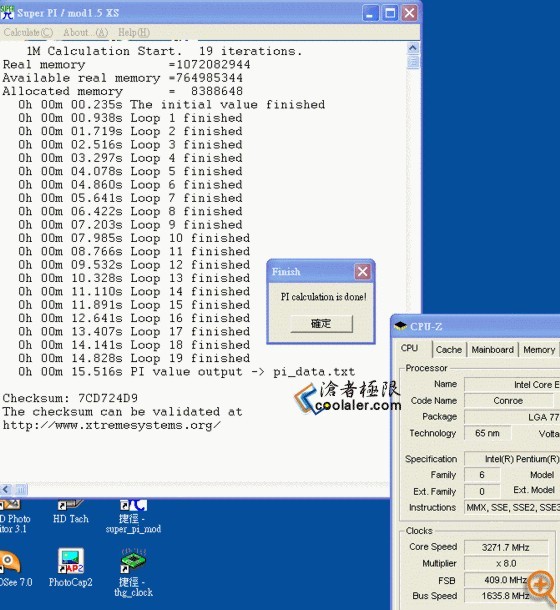560x610 pixels.
Task: Minimize the Super PI window
Action: coord(370,13)
